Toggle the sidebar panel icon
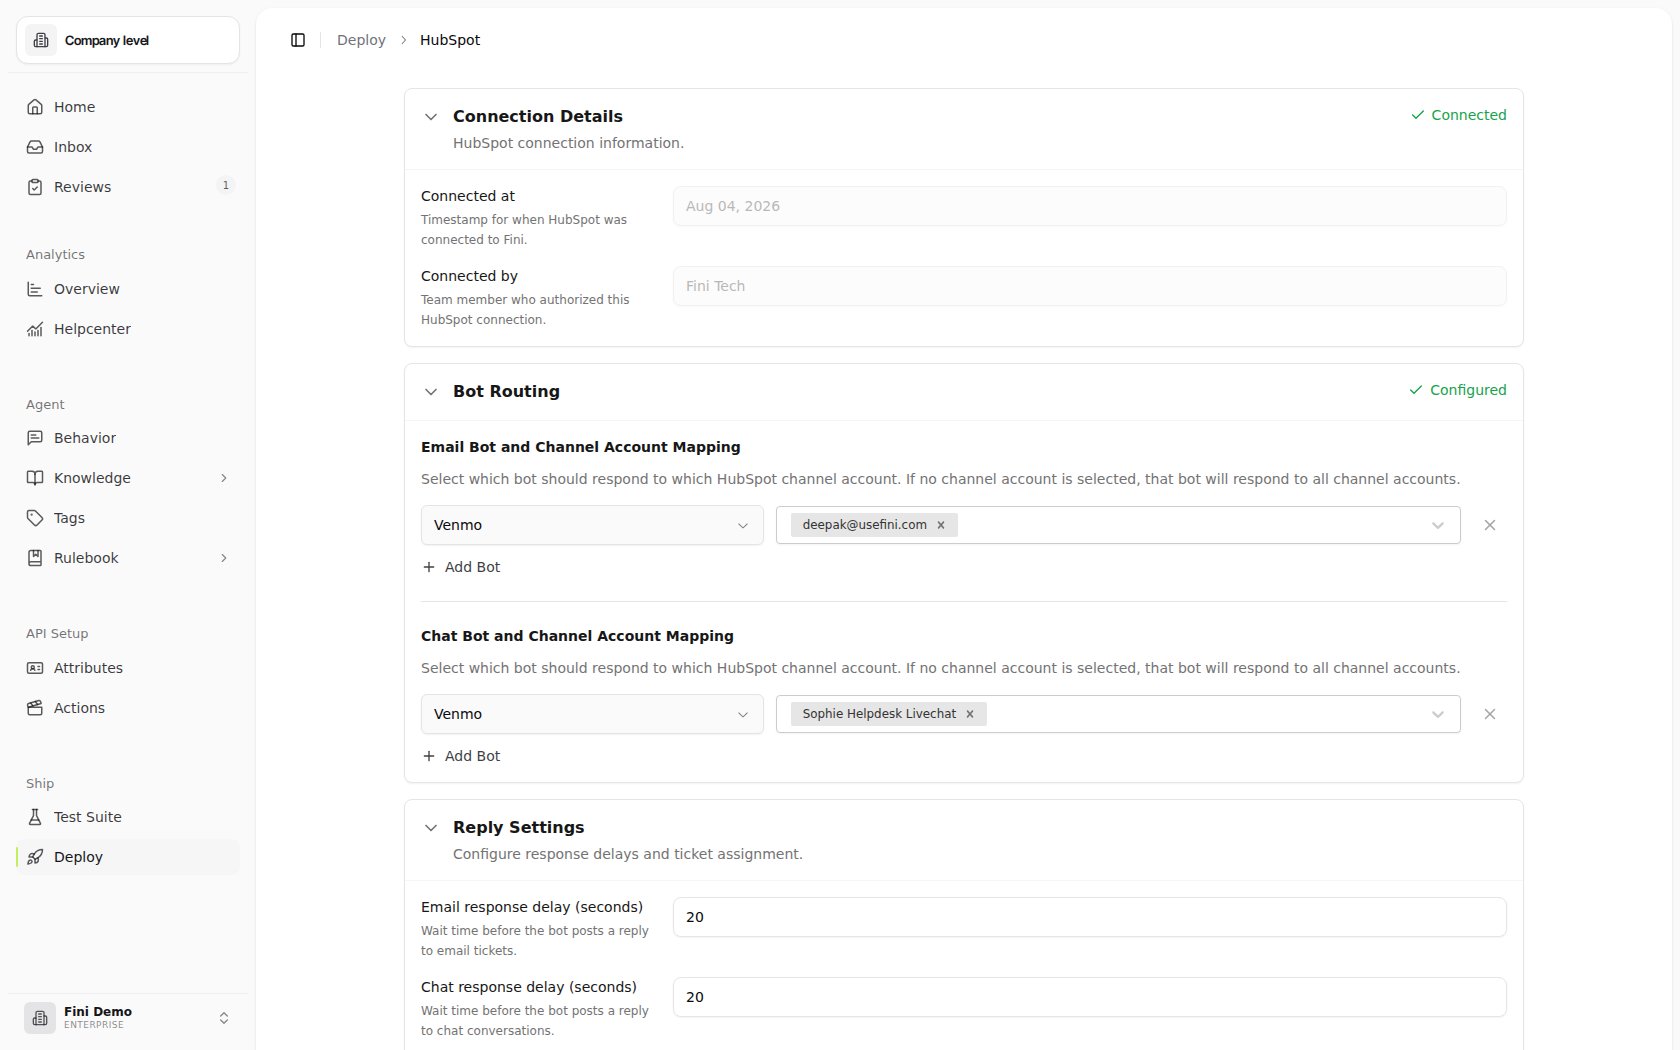The width and height of the screenshot is (1680, 1050). click(x=298, y=40)
